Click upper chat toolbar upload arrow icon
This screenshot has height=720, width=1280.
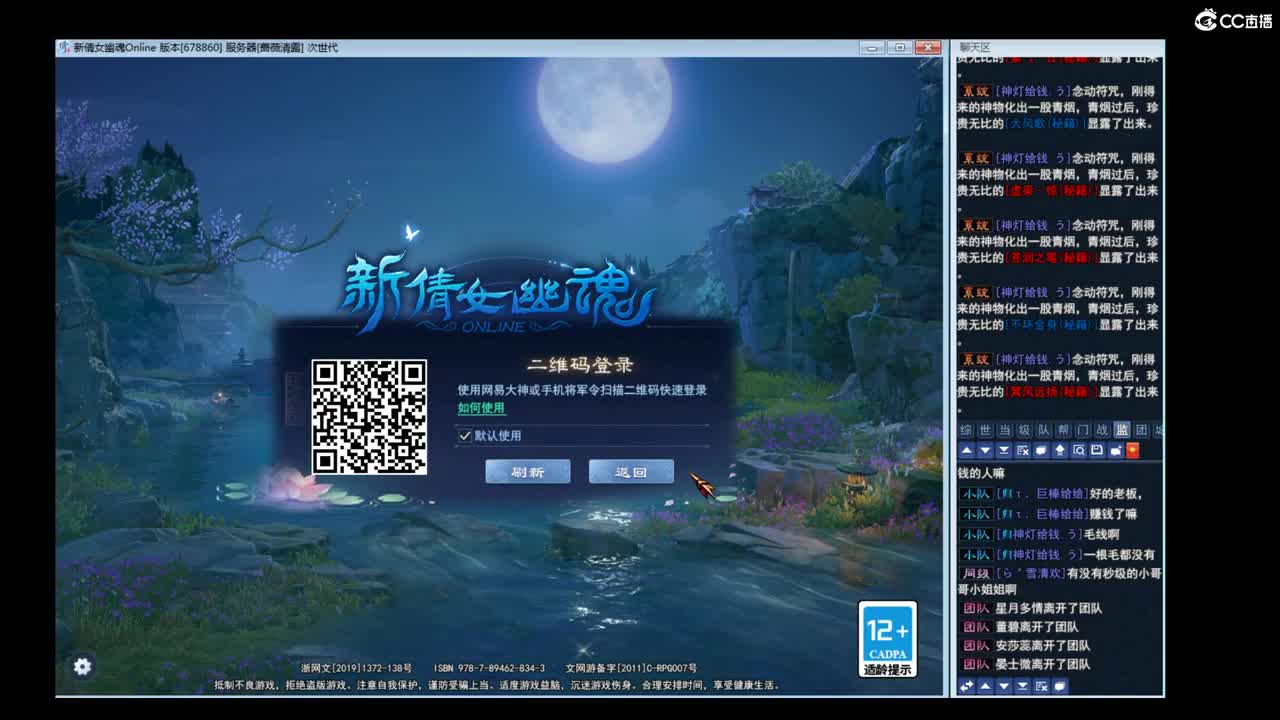1059,451
